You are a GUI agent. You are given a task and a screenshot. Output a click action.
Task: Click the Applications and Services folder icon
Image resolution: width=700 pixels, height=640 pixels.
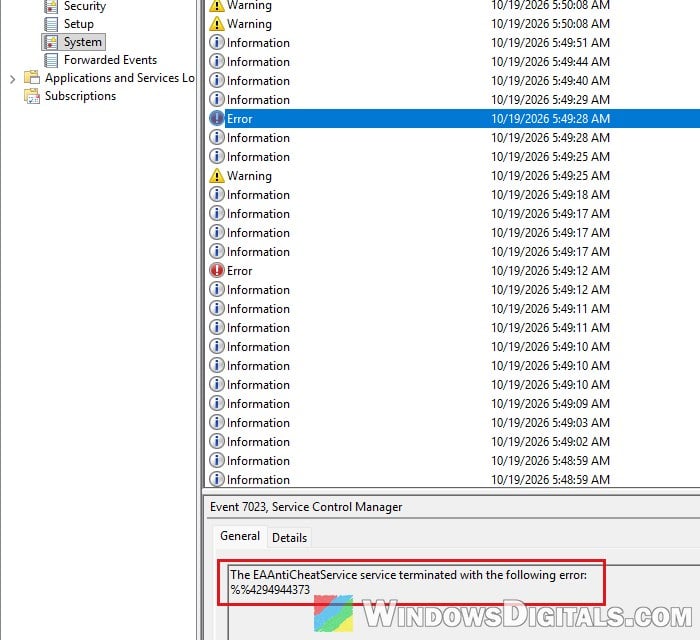pyautogui.click(x=32, y=78)
